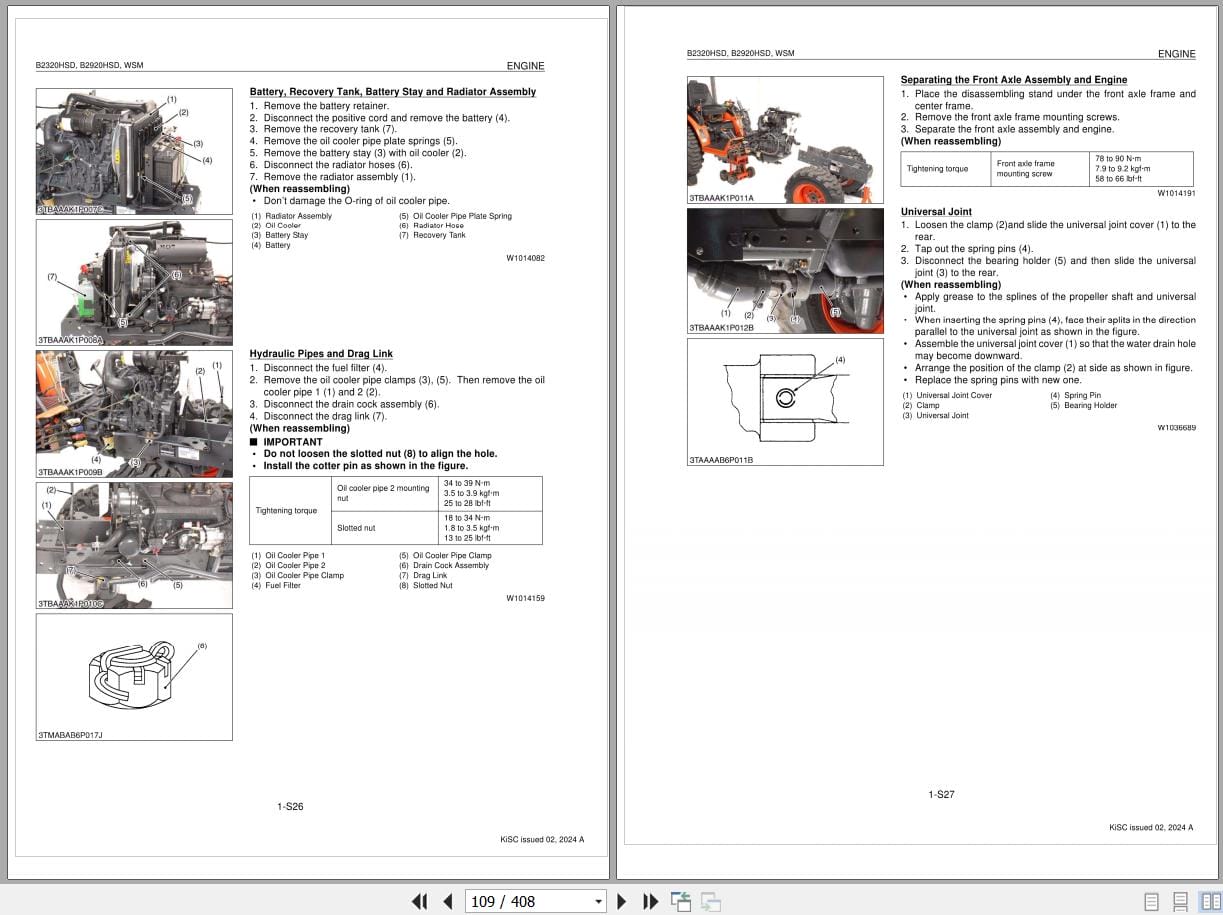Click reference code 'W1014082'
Image resolution: width=1223 pixels, height=915 pixels.
[525, 258]
